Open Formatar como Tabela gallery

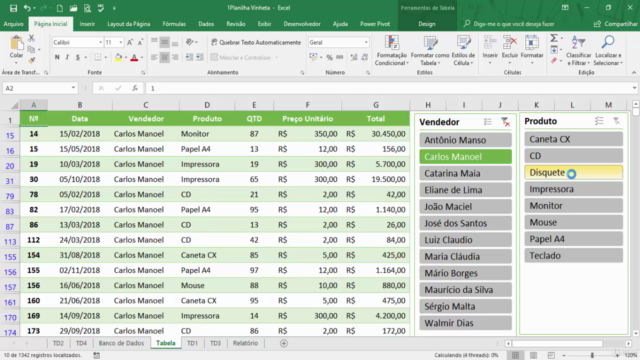[x=430, y=50]
